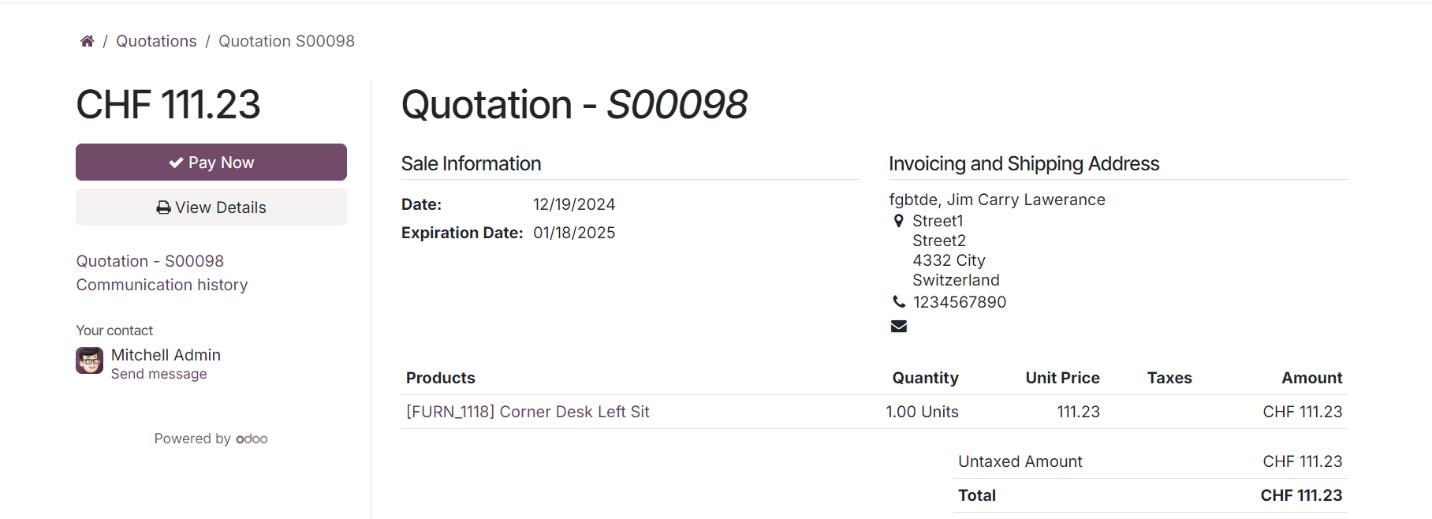Click Mitchell Admin avatar image
The height and width of the screenshot is (519, 1432).
tap(89, 361)
